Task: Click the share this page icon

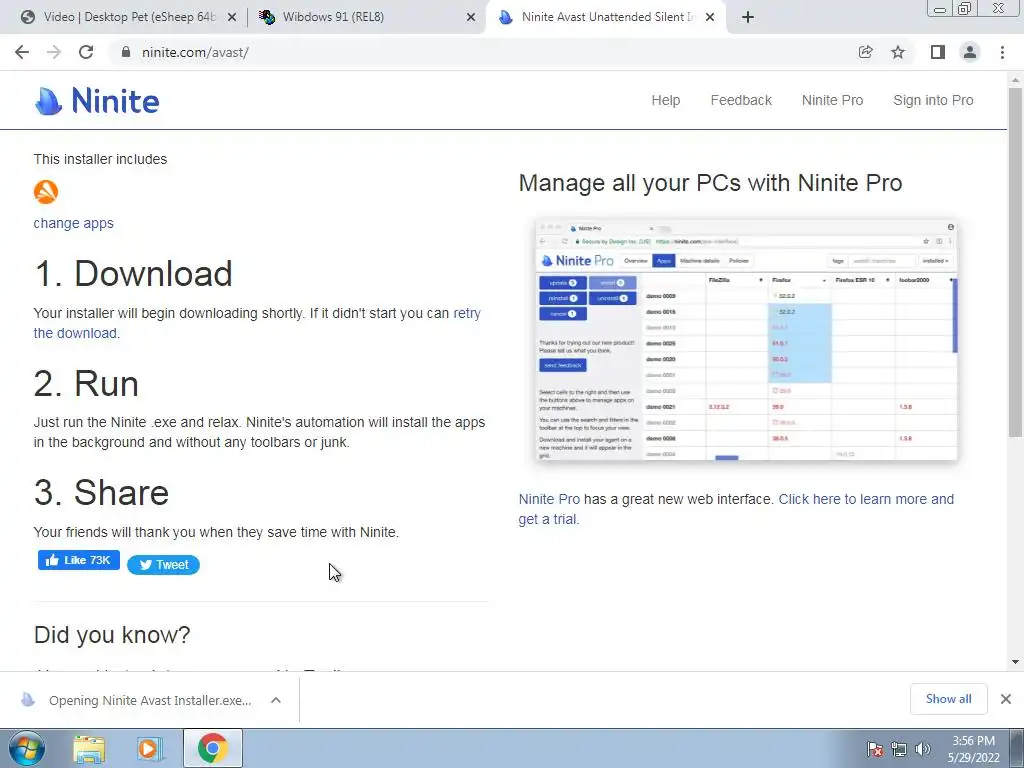Action: click(x=865, y=52)
